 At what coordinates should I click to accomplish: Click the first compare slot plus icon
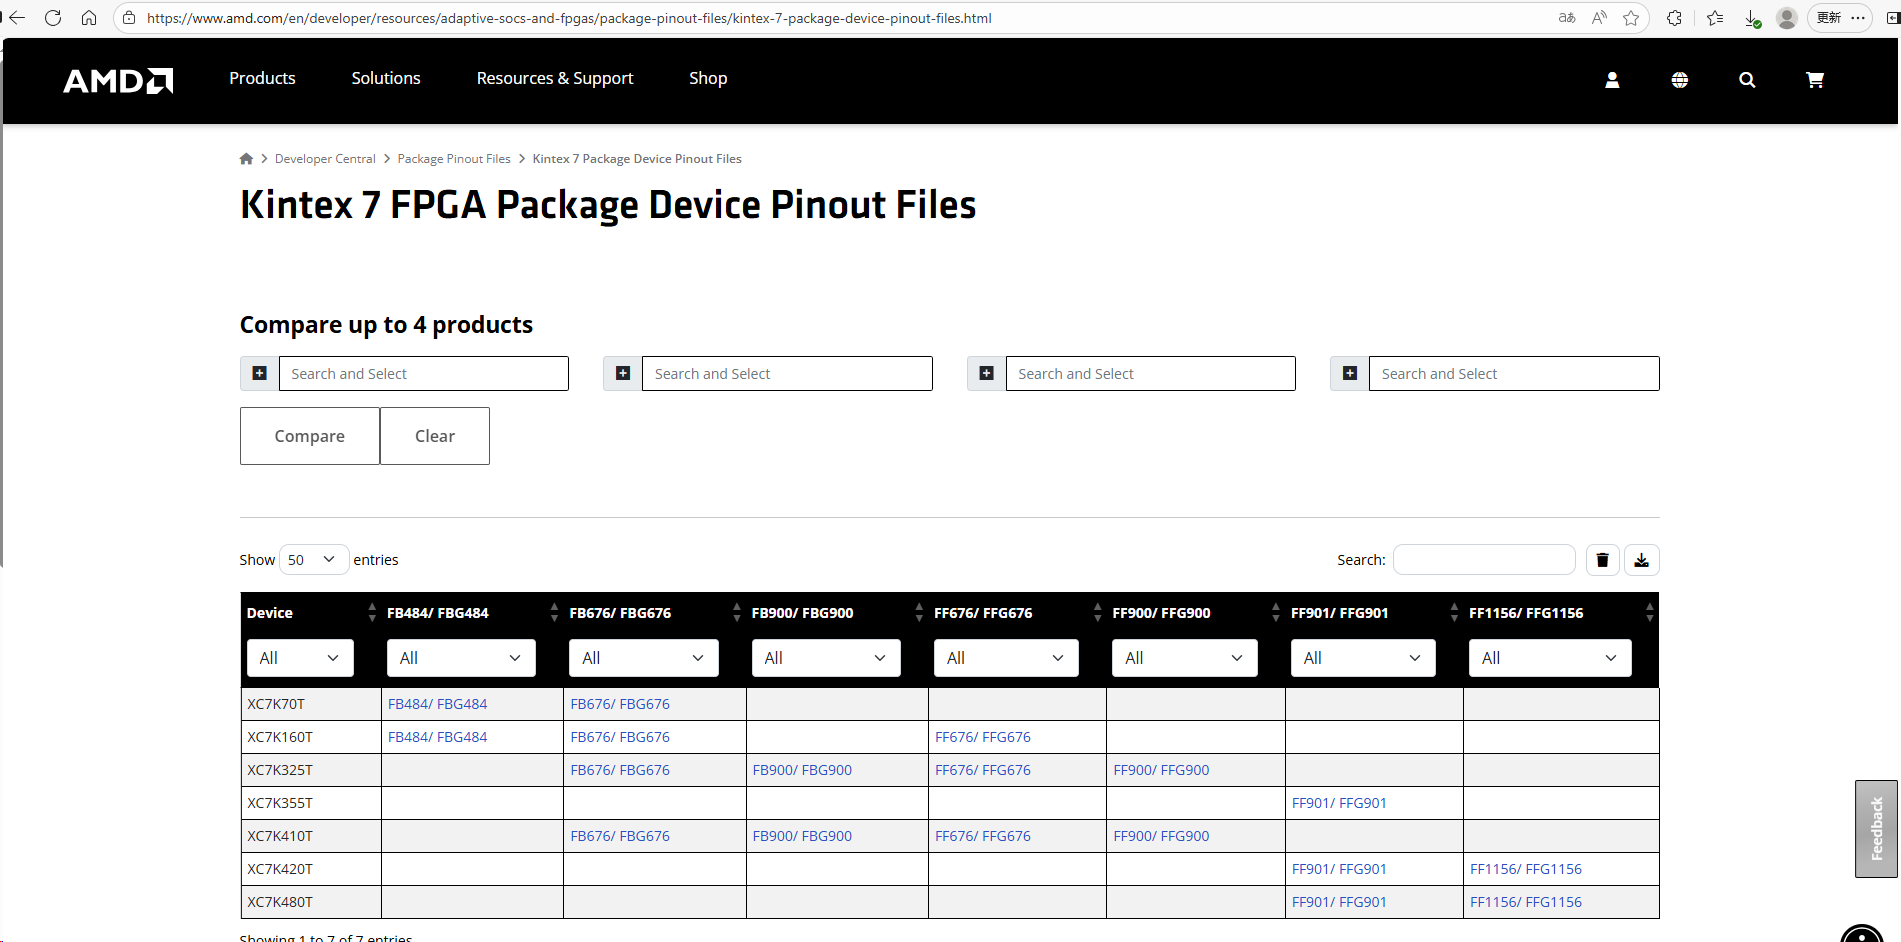tap(259, 373)
